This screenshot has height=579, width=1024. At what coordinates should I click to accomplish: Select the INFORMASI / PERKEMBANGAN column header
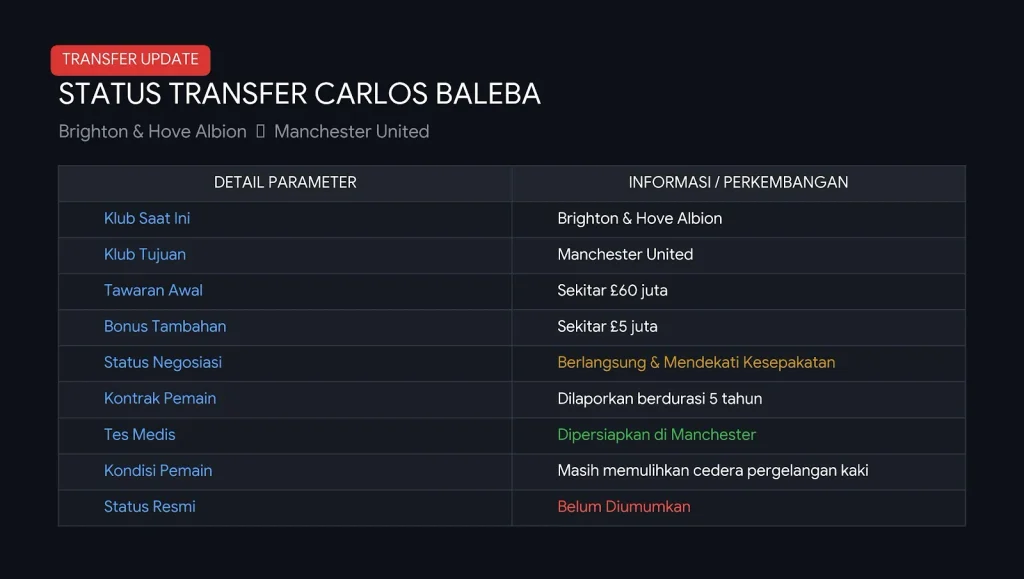(739, 183)
